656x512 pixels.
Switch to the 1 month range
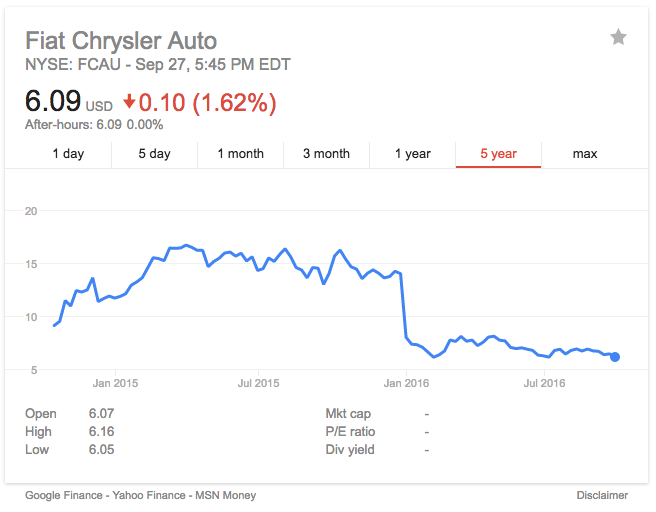pyautogui.click(x=241, y=154)
